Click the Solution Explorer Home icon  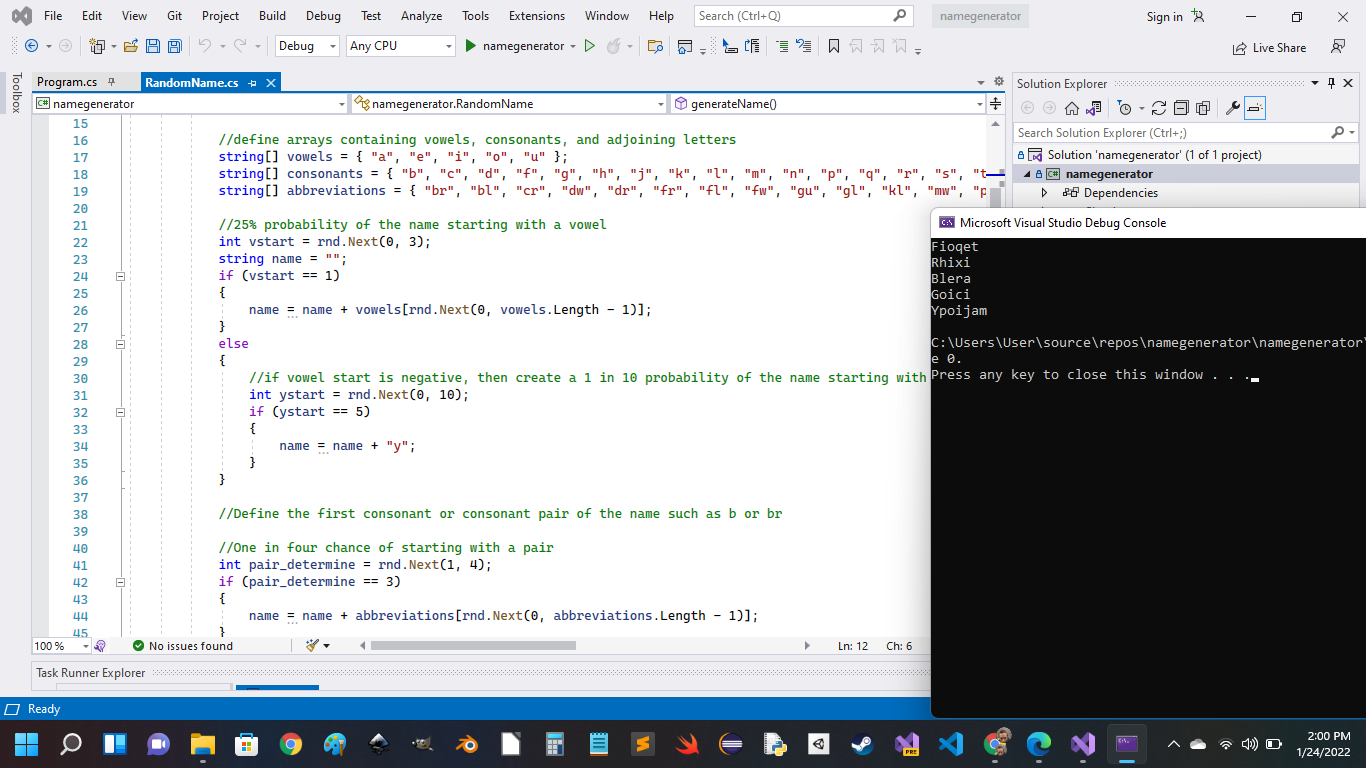click(1071, 108)
